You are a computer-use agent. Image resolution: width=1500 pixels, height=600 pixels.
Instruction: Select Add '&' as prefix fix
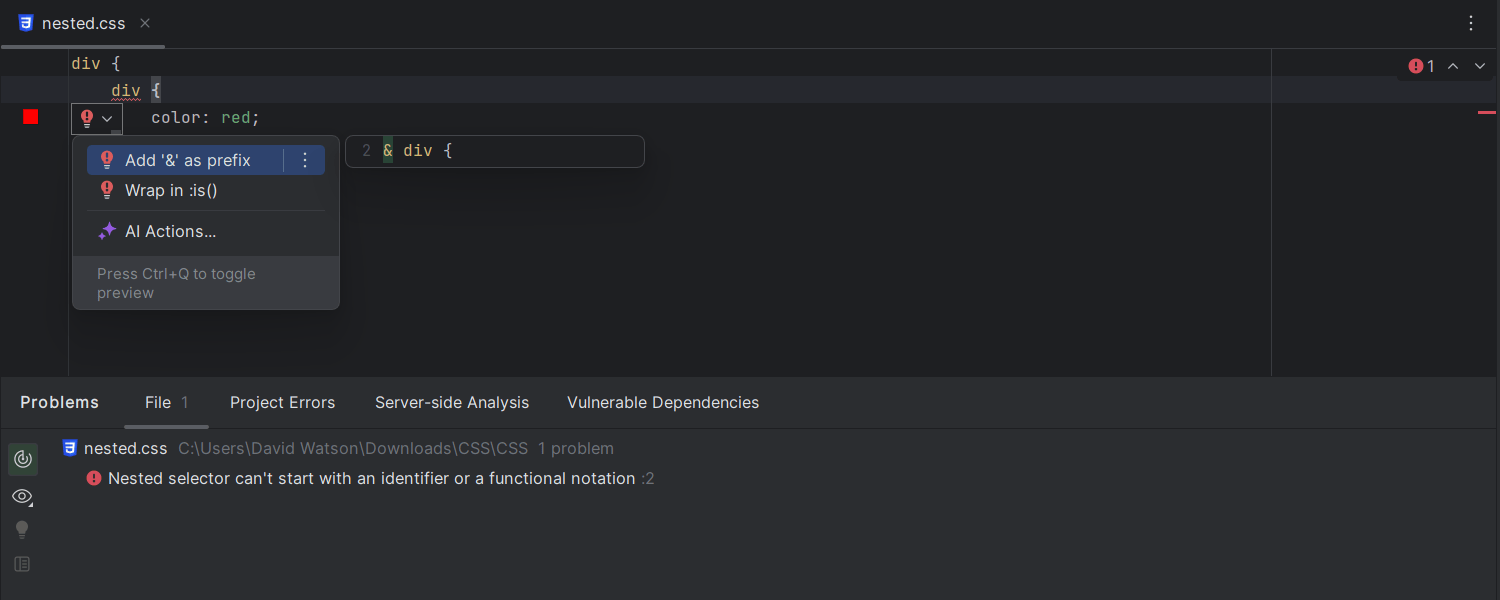click(x=187, y=160)
